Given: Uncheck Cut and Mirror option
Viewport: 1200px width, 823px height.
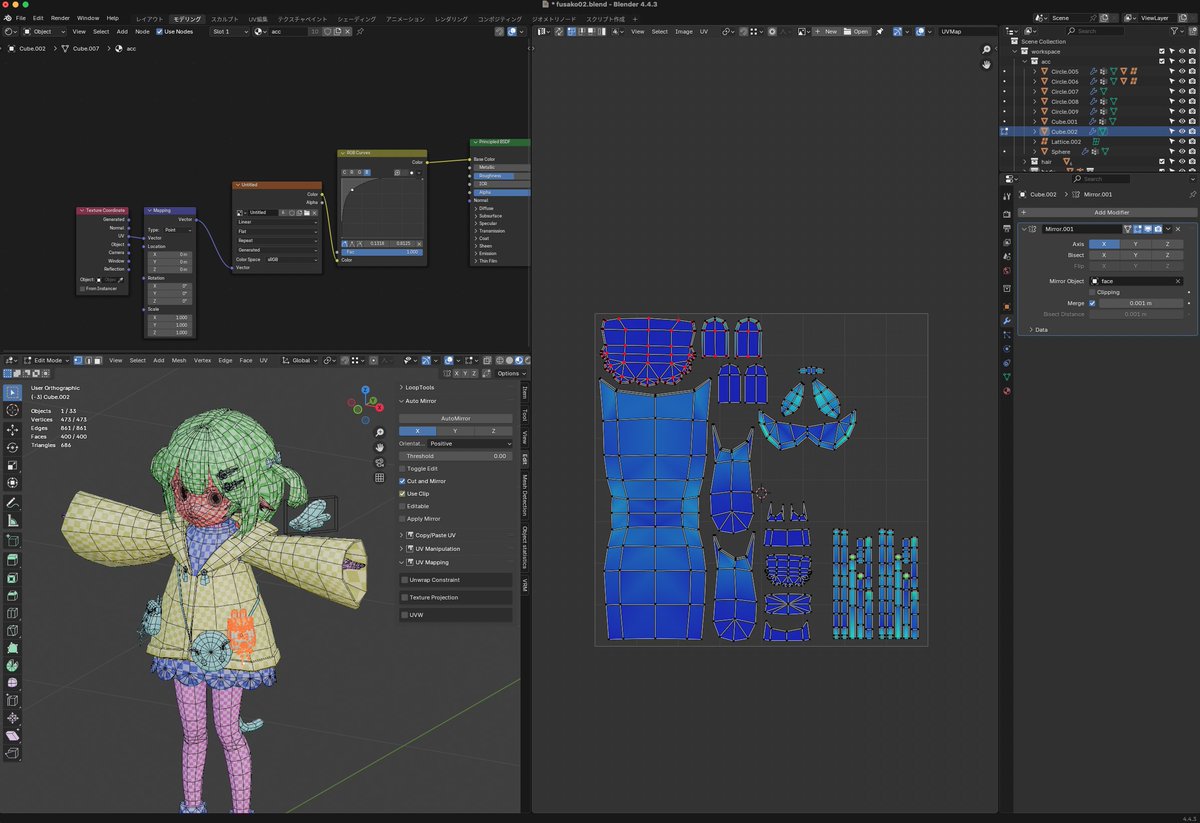Looking at the screenshot, I should (402, 481).
